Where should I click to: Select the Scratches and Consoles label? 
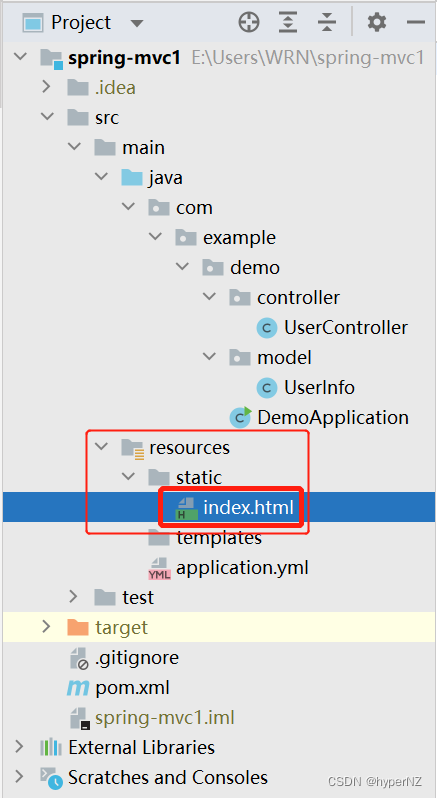(168, 778)
